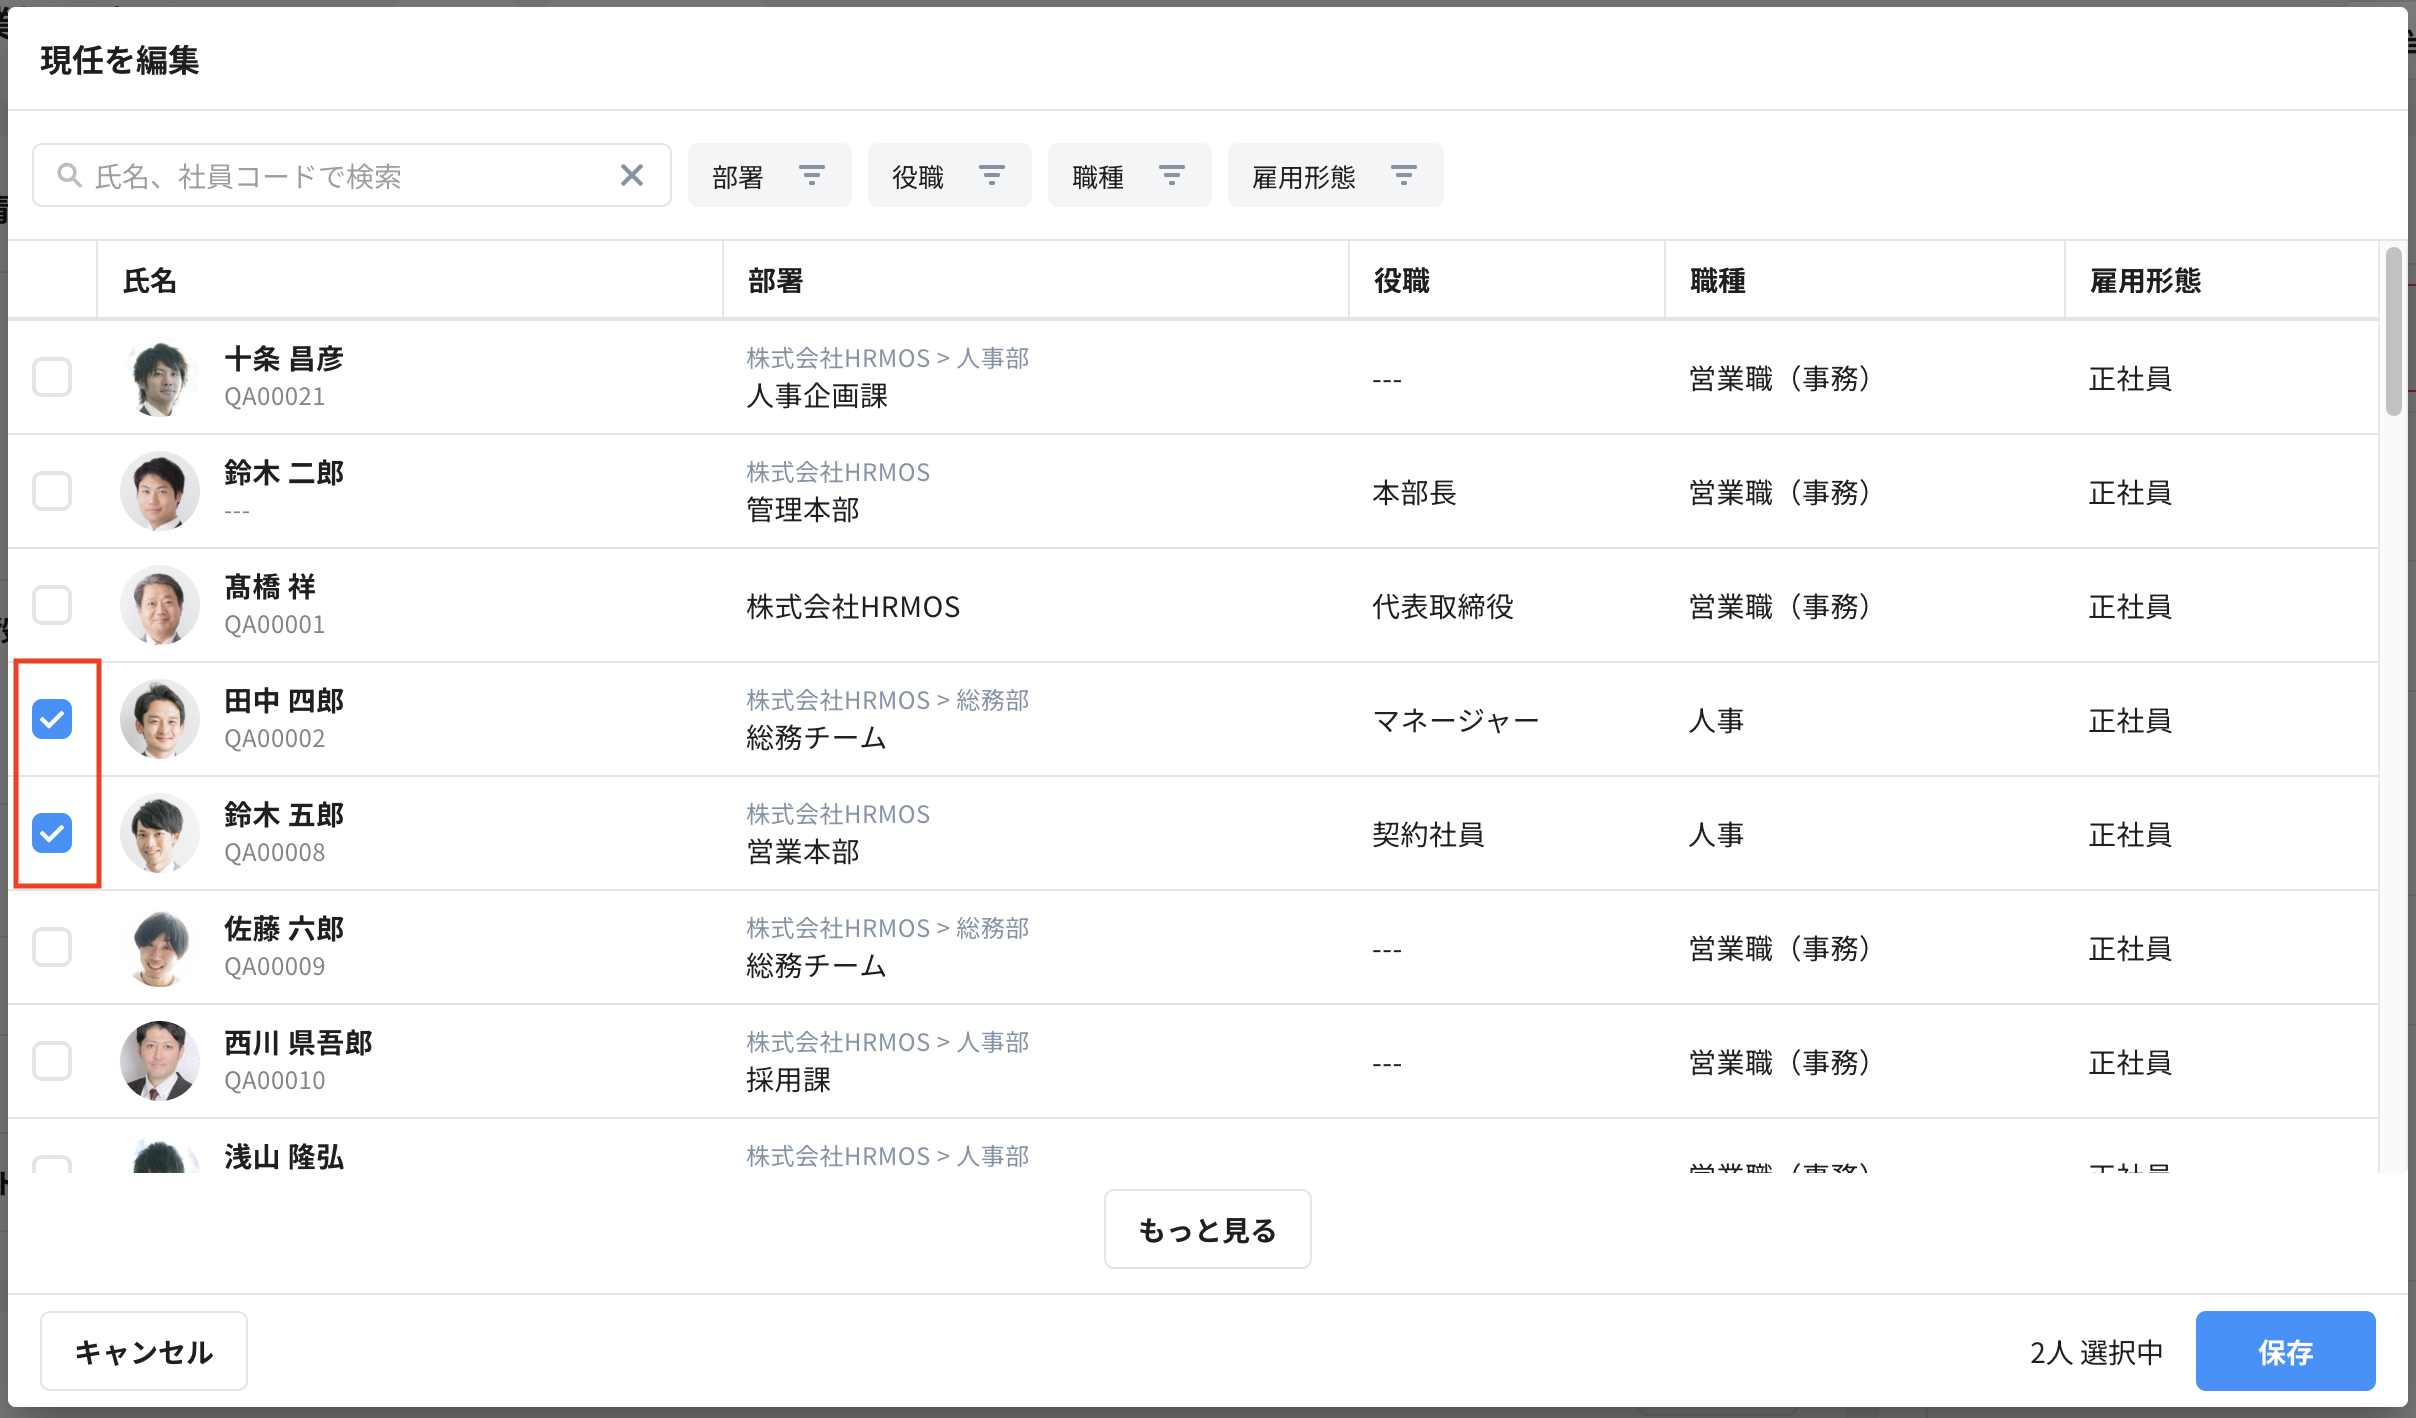
Task: Check the checkbox for 西川 県吾郎
Action: tap(52, 1061)
